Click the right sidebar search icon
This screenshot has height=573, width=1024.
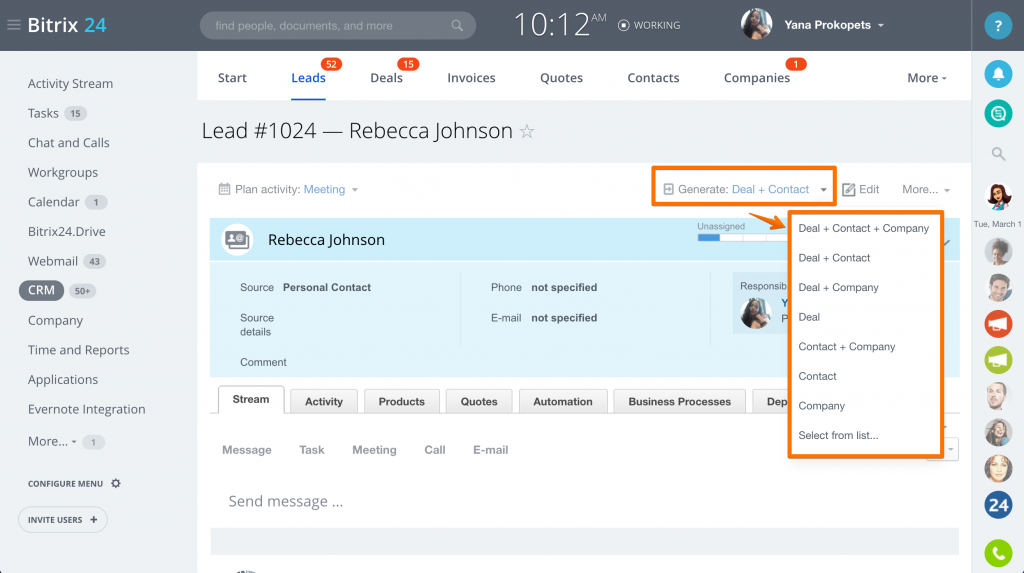[998, 154]
